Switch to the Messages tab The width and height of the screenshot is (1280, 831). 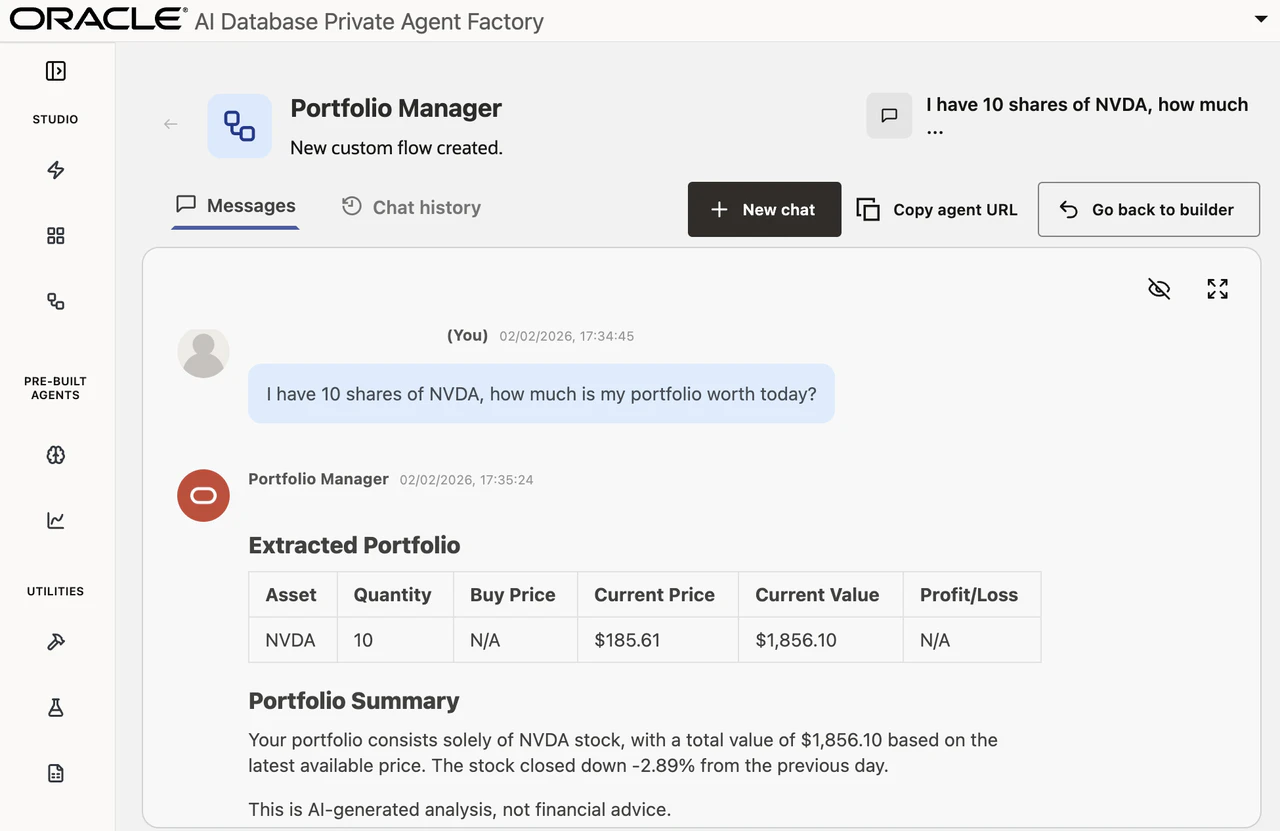tap(236, 206)
